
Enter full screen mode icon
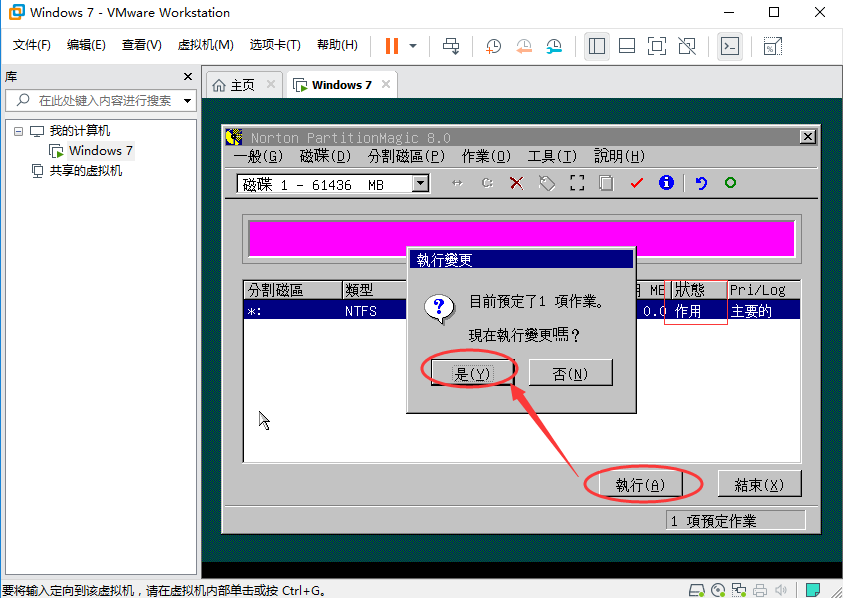point(656,46)
